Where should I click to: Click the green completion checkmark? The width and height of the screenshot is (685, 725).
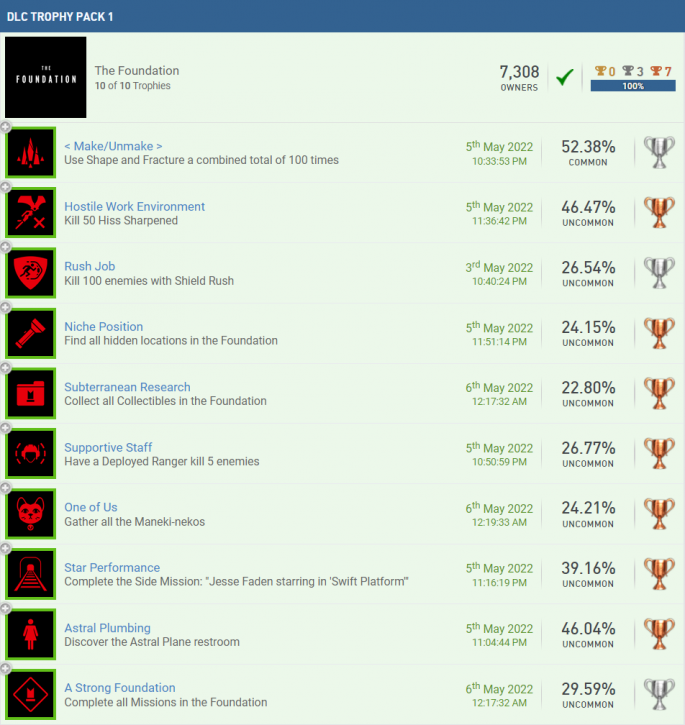pyautogui.click(x=565, y=77)
